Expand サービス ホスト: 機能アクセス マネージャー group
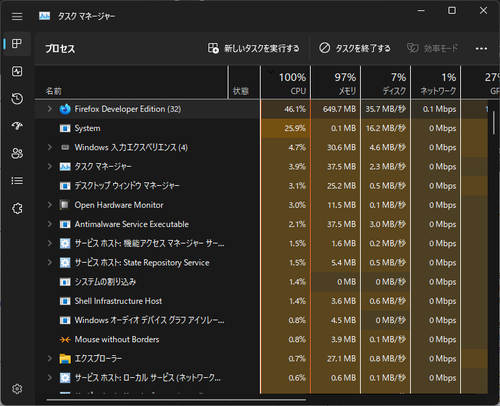Image resolution: width=500 pixels, height=406 pixels. (x=50, y=243)
